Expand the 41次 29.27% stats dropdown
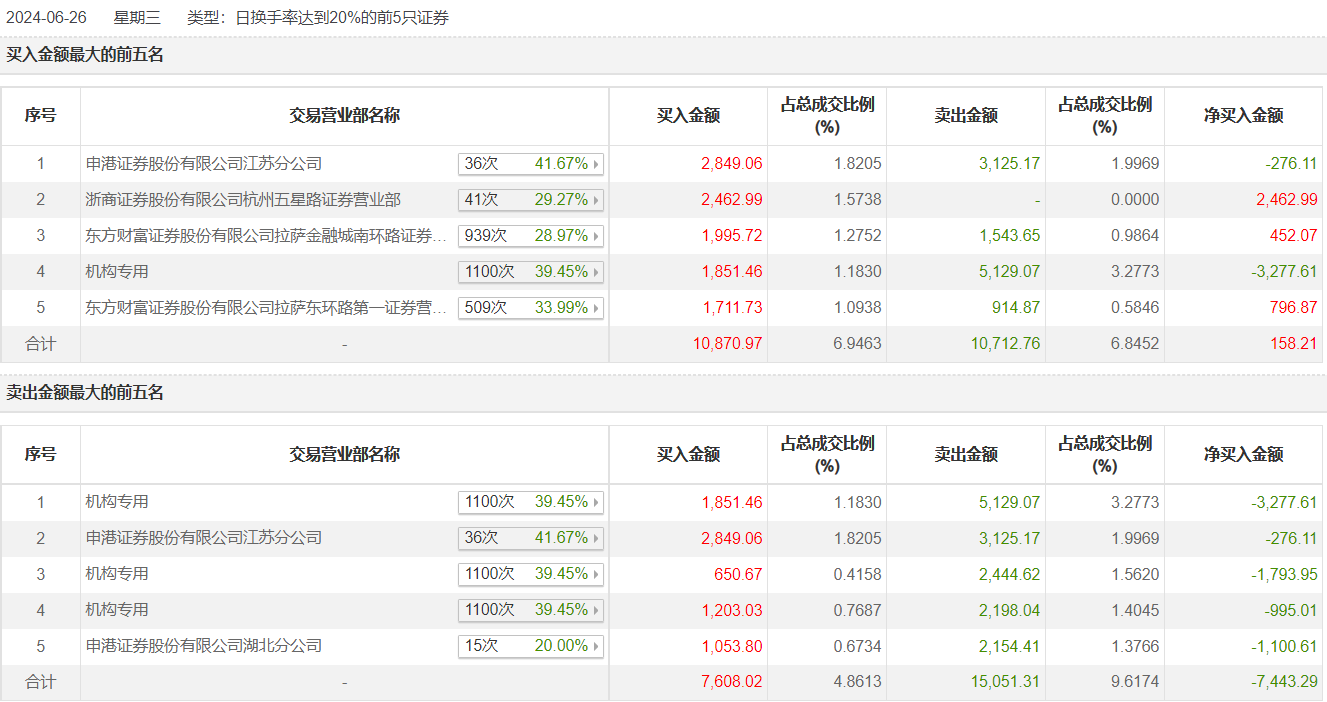 point(530,200)
